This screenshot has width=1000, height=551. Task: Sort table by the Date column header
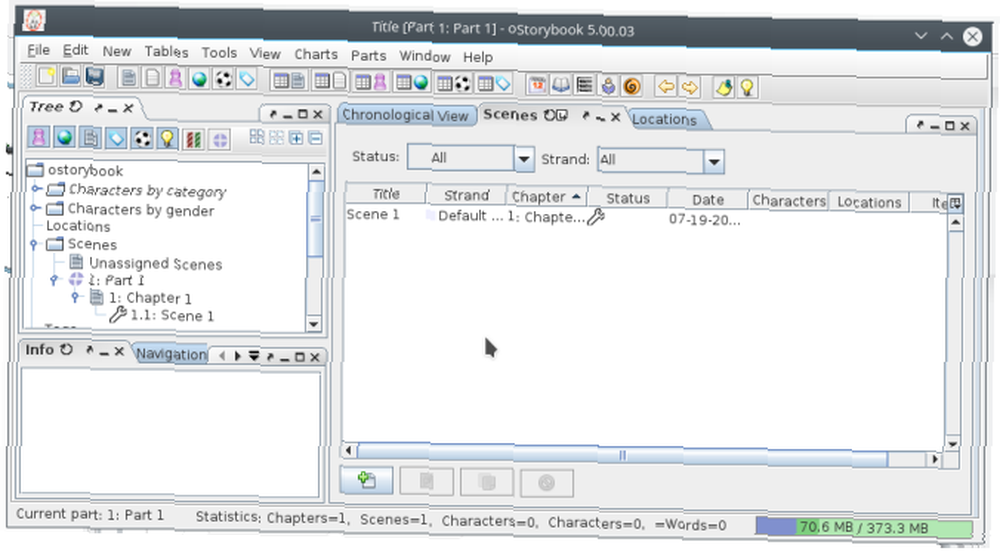coord(708,200)
